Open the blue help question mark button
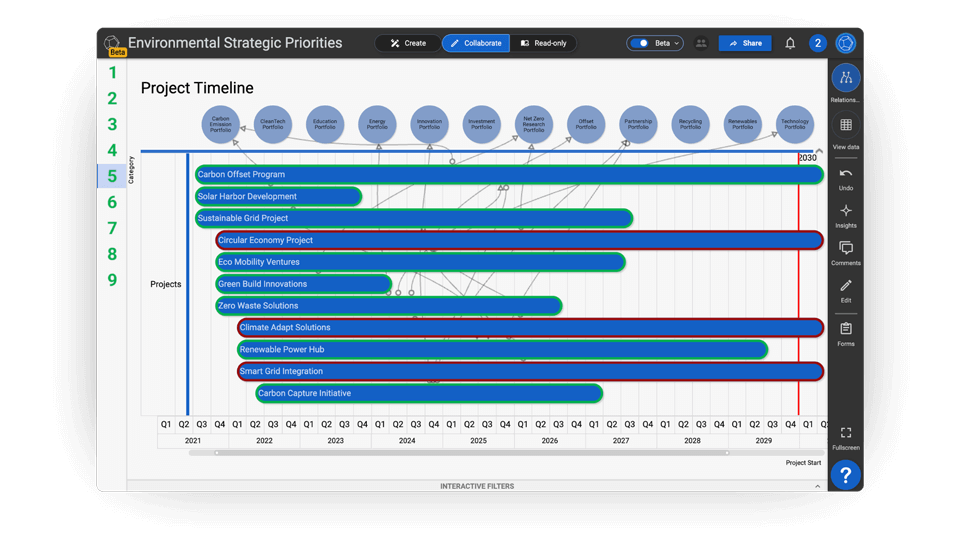Viewport: 960px width, 541px height. click(x=845, y=475)
